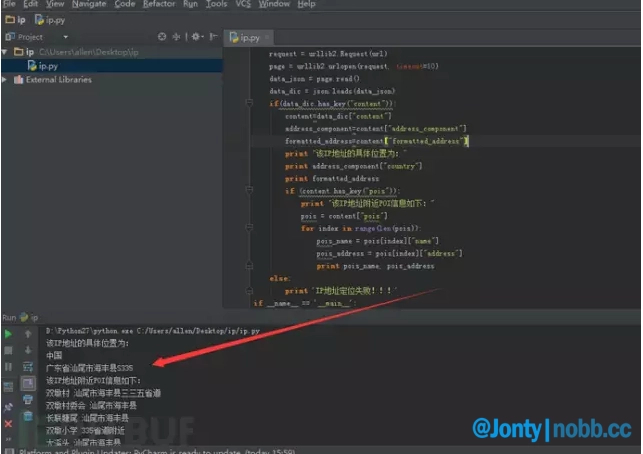643x454 pixels.
Task: Select ip.py in the project tree
Action: pos(46,65)
